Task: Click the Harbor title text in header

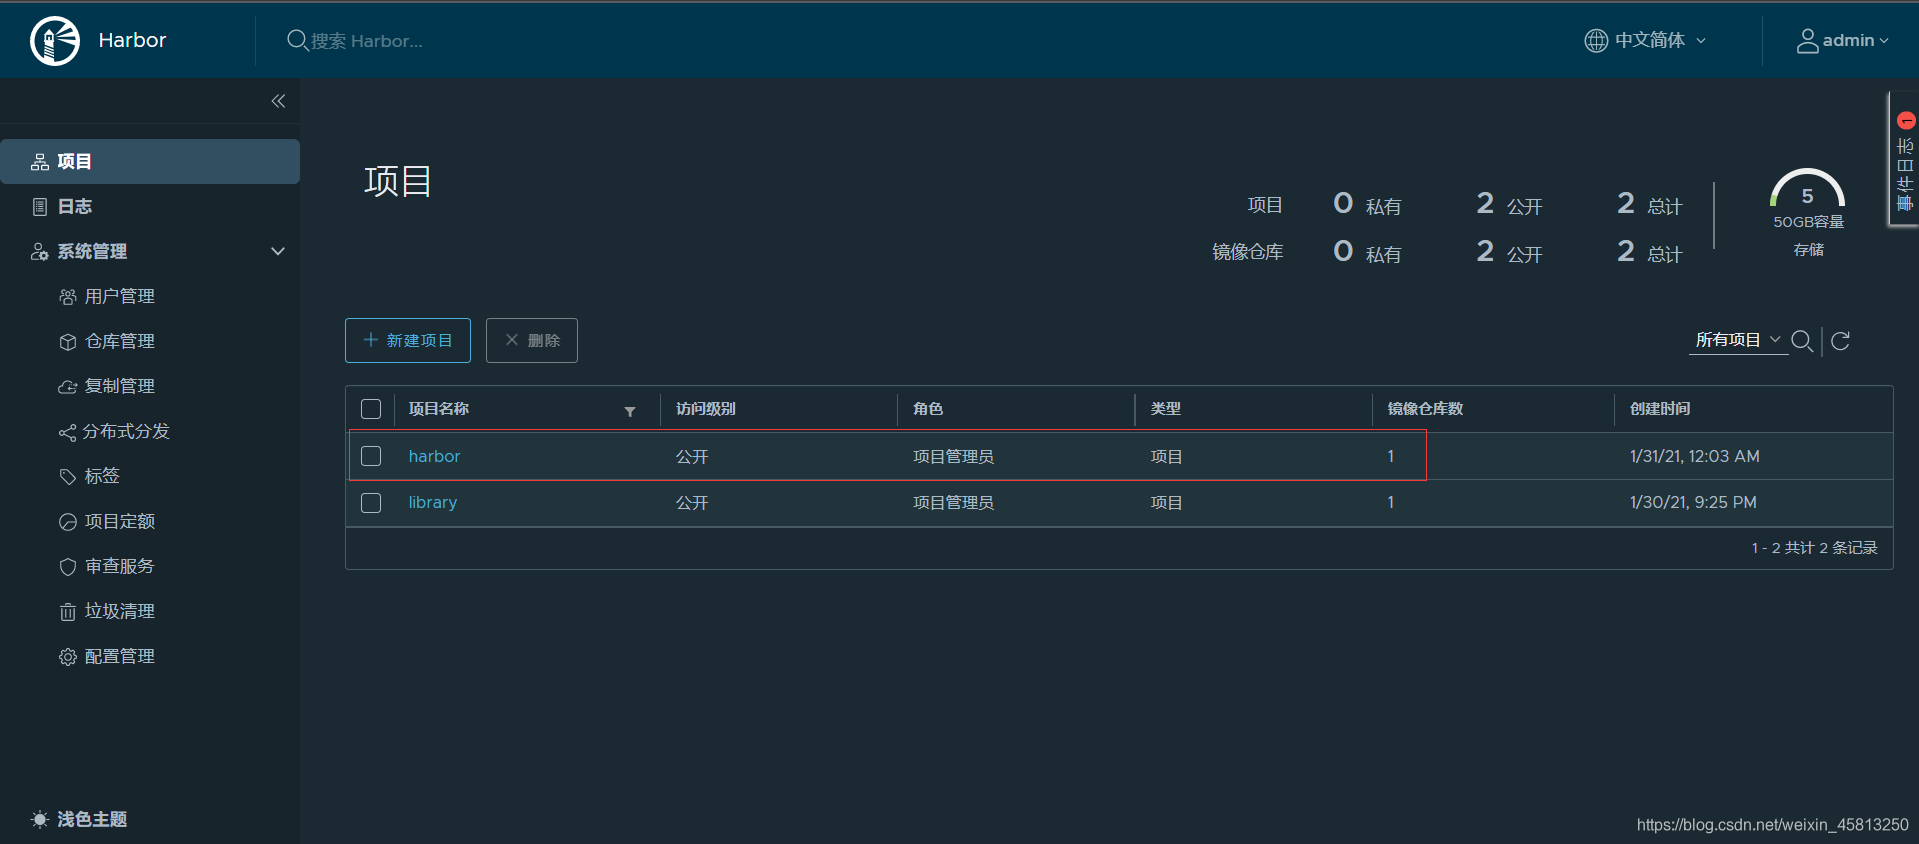Action: tap(132, 40)
